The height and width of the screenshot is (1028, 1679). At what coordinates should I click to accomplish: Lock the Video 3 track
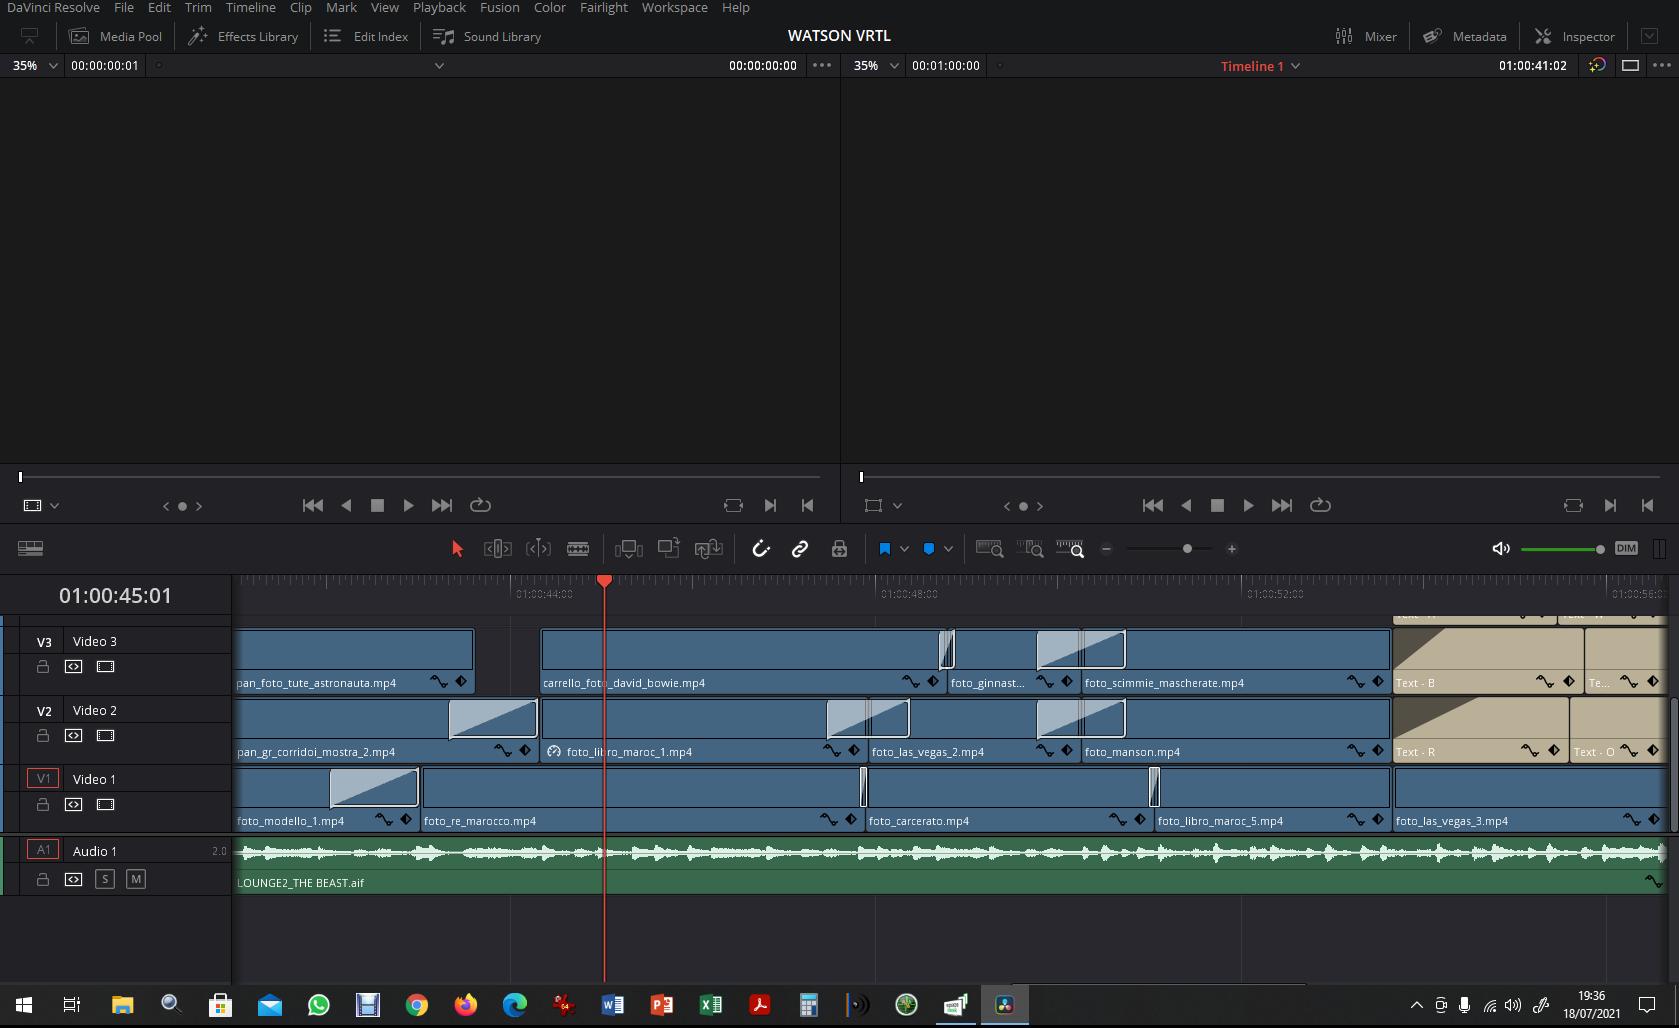[x=43, y=667]
